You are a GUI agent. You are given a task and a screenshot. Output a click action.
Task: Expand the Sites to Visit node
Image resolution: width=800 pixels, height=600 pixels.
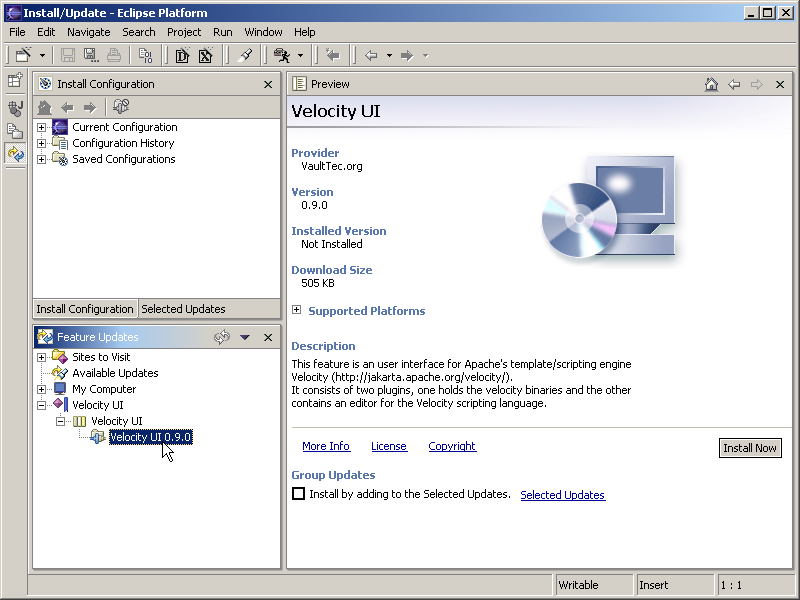pos(42,357)
